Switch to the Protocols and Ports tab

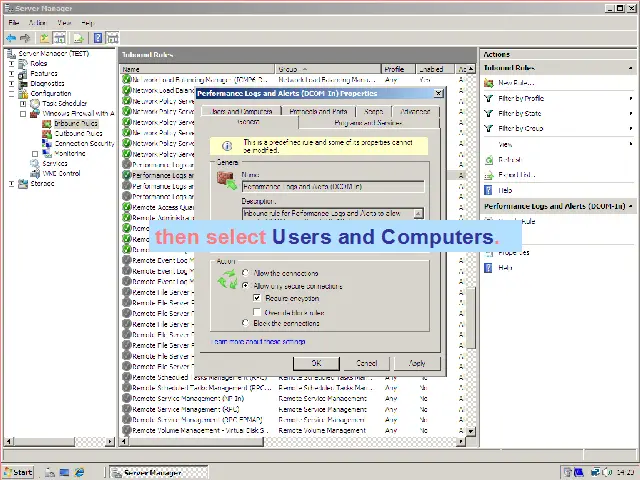(318, 111)
